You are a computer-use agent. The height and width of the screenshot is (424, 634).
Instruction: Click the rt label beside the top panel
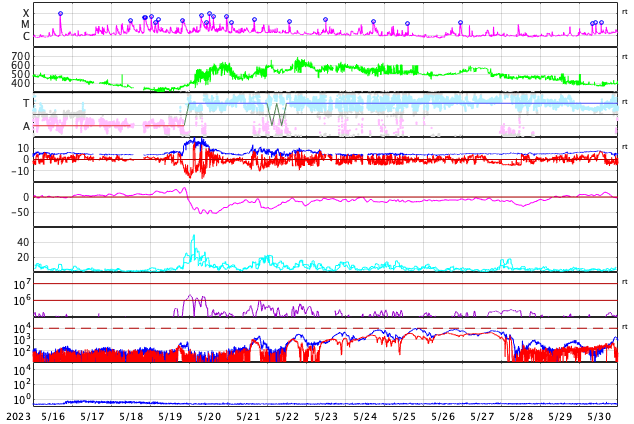624,11
